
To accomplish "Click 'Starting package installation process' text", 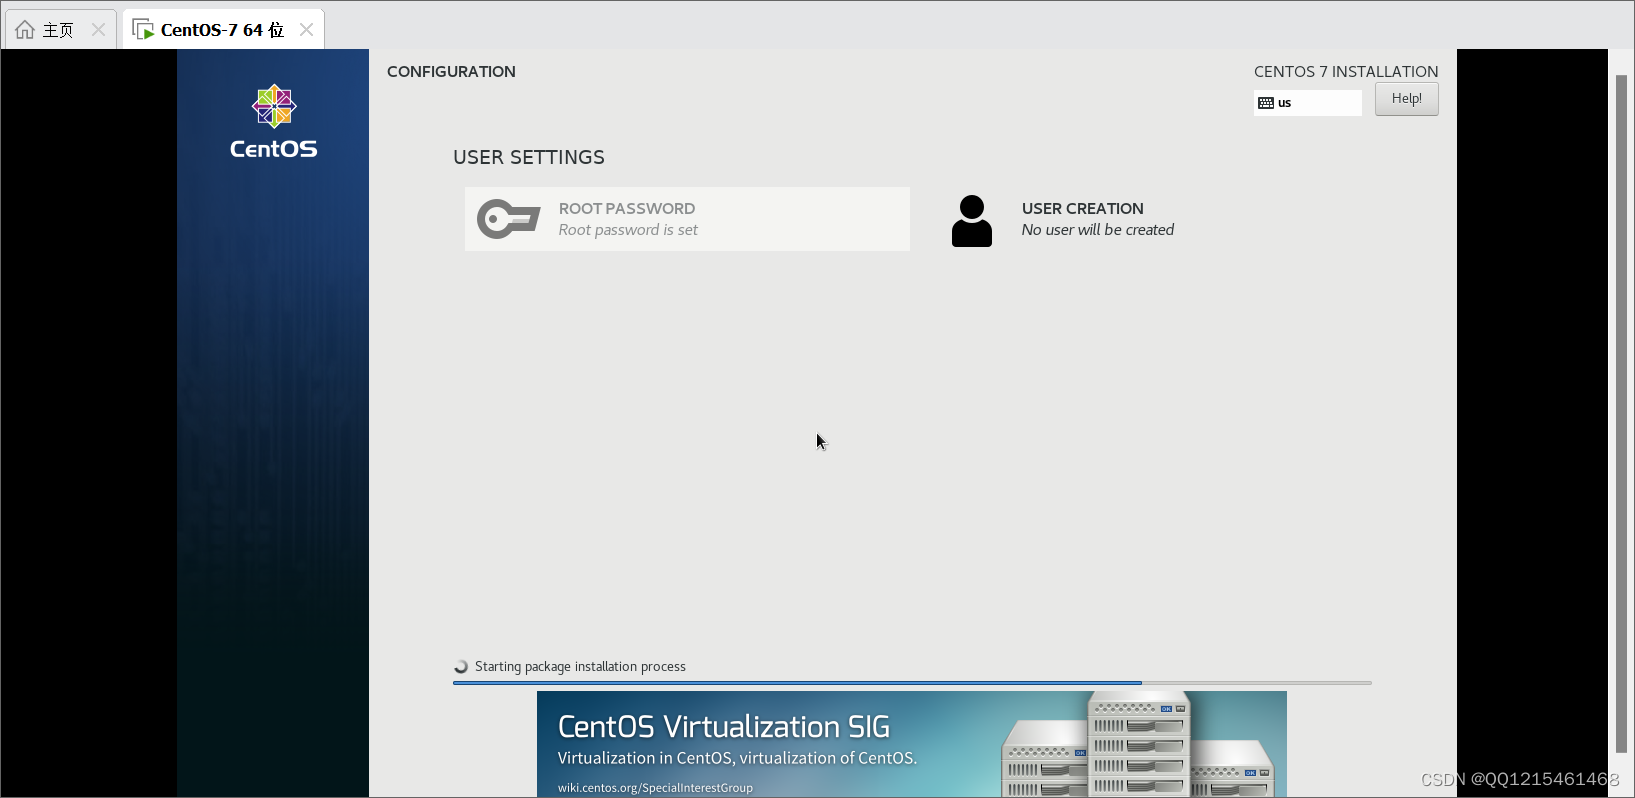I will point(580,667).
